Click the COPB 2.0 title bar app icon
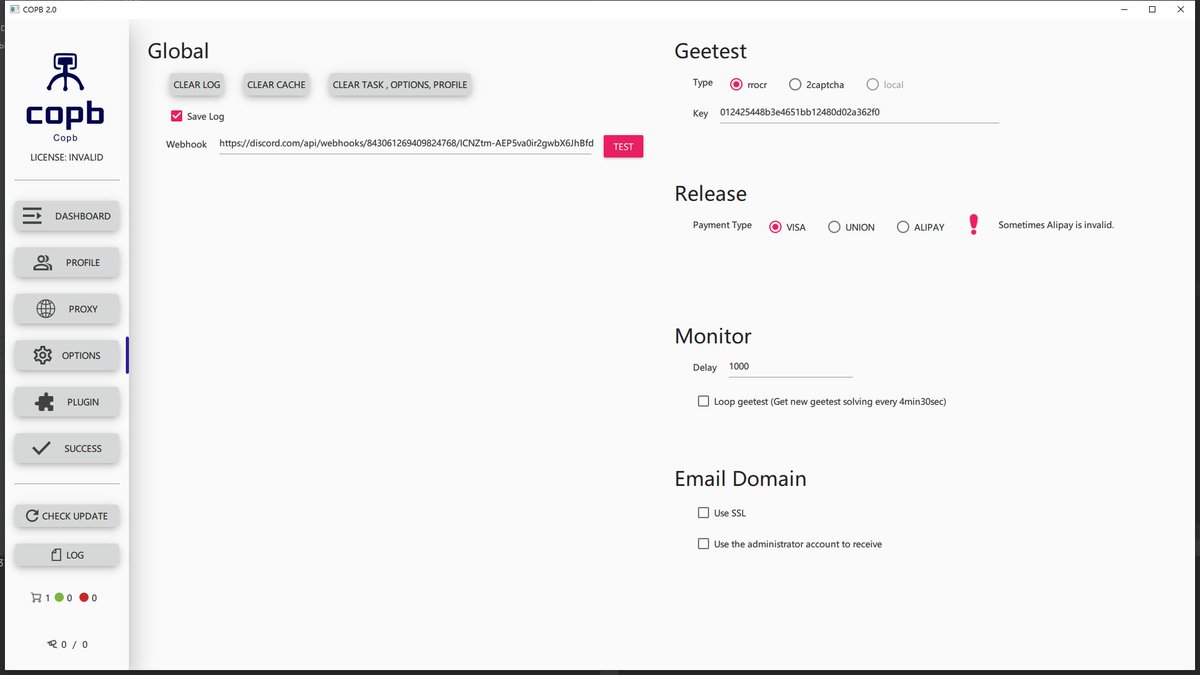Image resolution: width=1200 pixels, height=675 pixels. point(14,9)
